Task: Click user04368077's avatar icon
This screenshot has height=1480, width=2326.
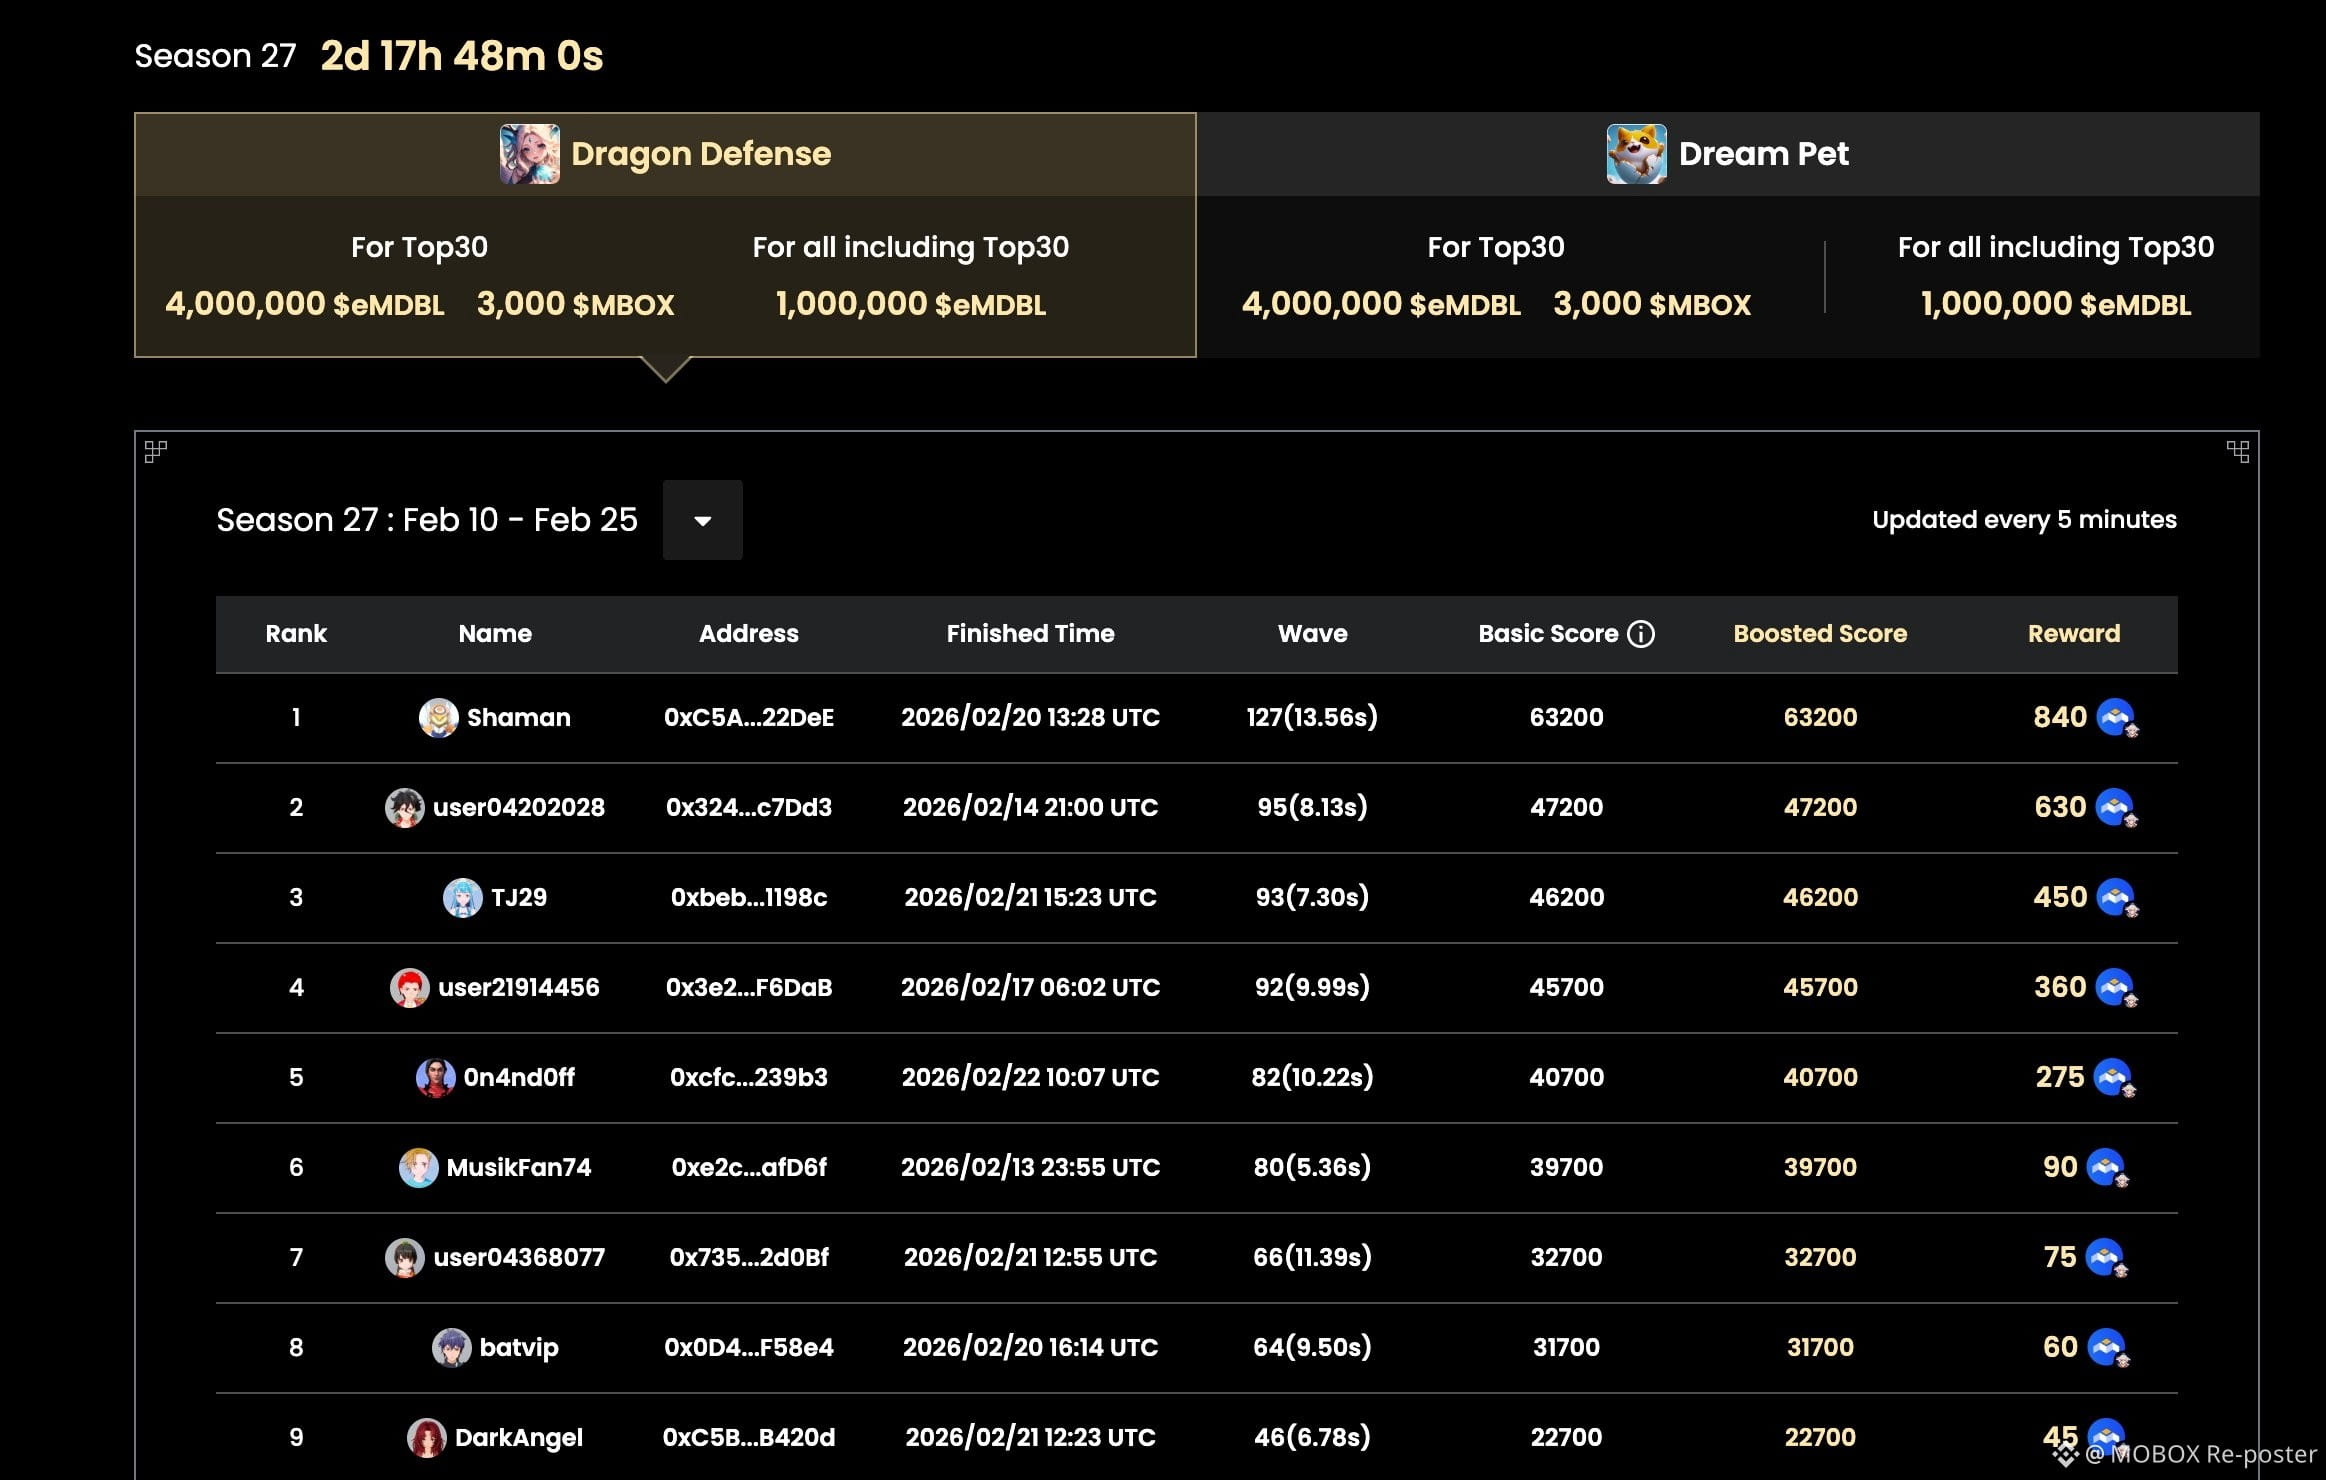Action: [x=404, y=1257]
